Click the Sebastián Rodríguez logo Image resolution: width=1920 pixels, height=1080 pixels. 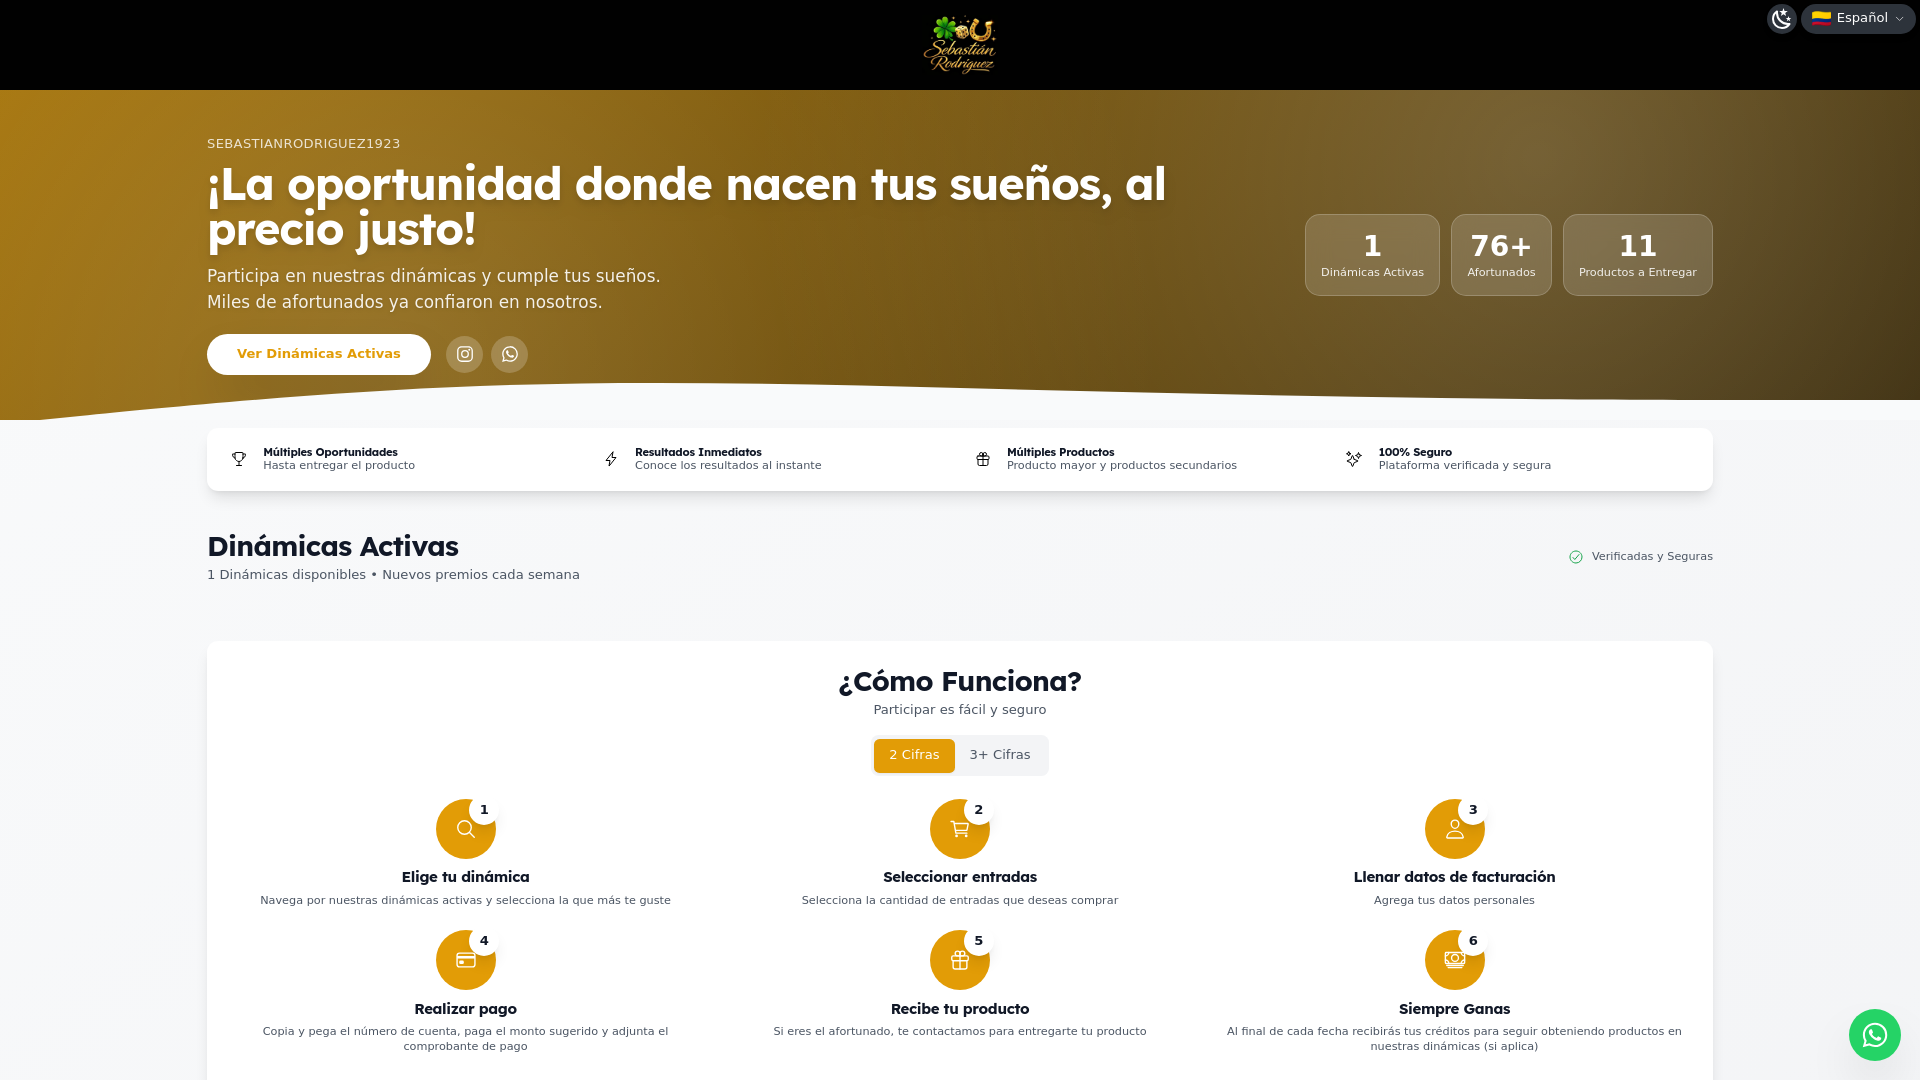coord(960,45)
